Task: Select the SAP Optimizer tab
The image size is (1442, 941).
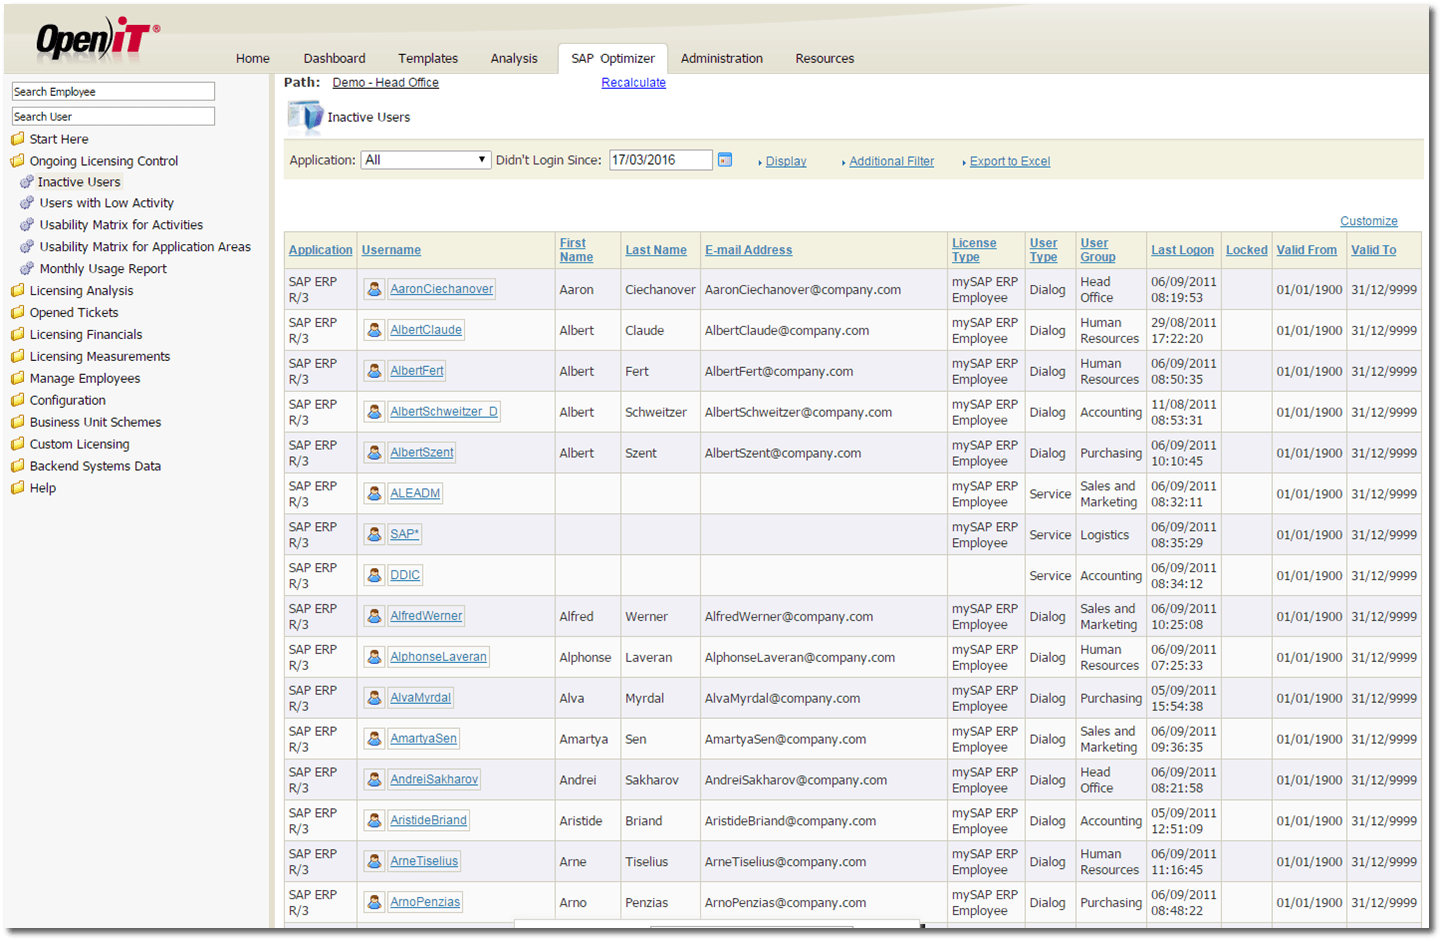Action: pyautogui.click(x=613, y=59)
